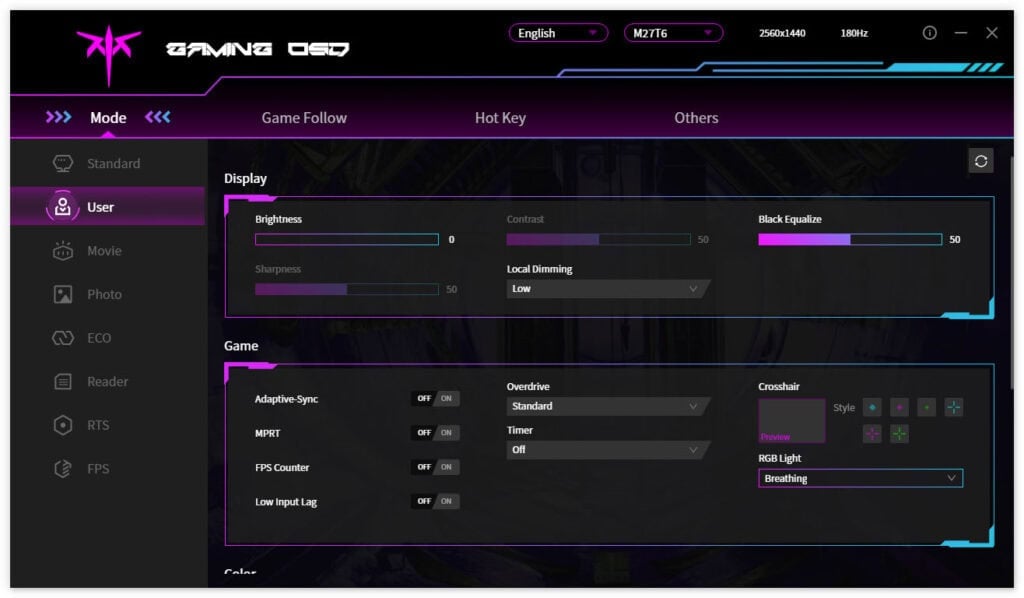Click the 2560x1440 resolution text
The width and height of the screenshot is (1024, 598).
782,33
